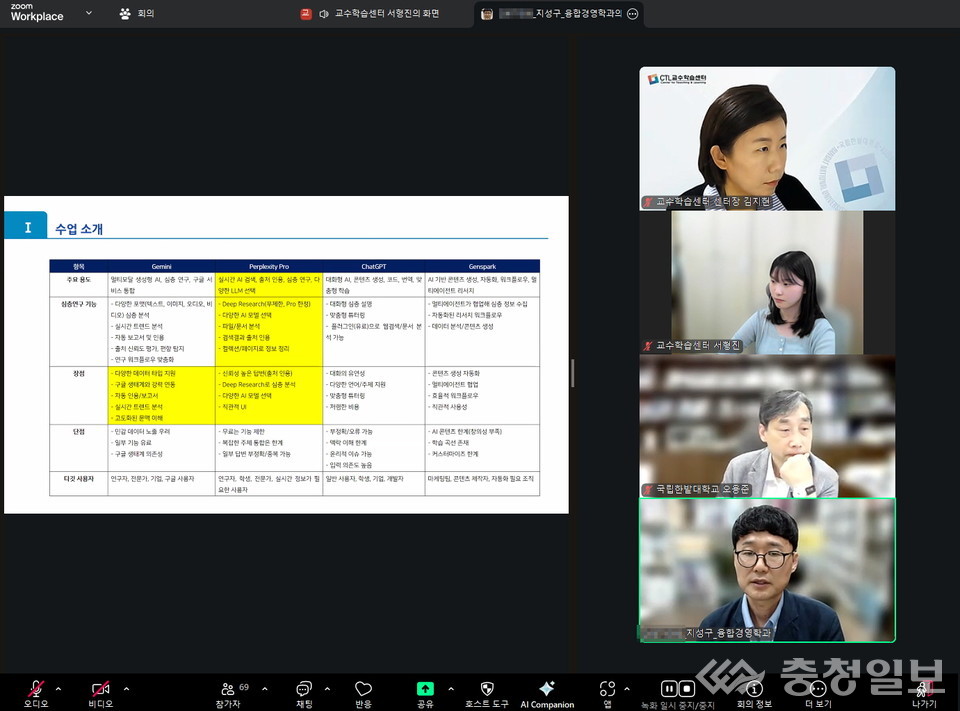
Task: Show 회의 정보 (meeting info)
Action: pos(755,690)
